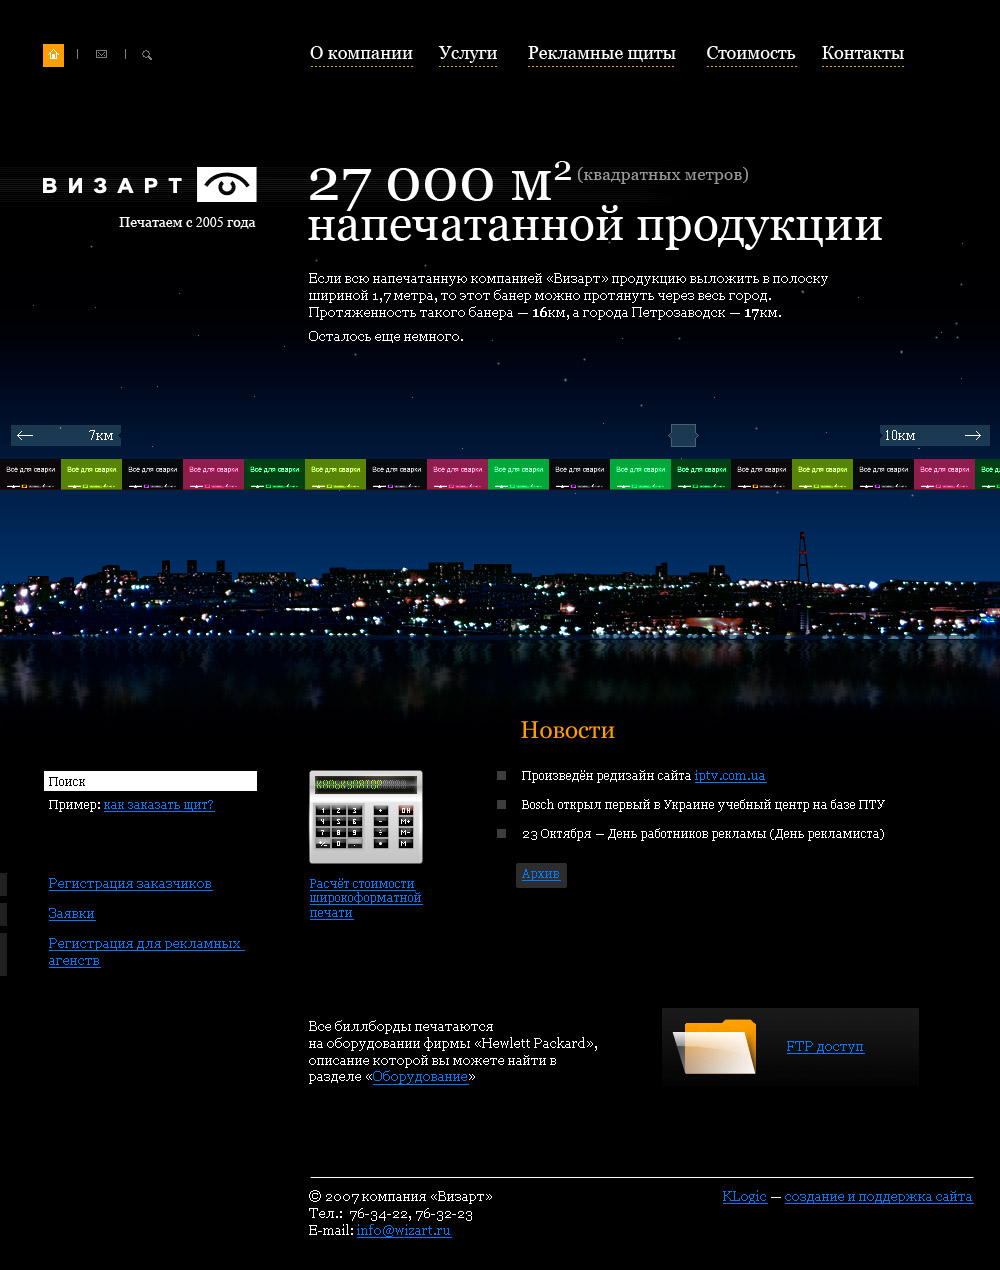Grab the banner position slider handle

683,435
